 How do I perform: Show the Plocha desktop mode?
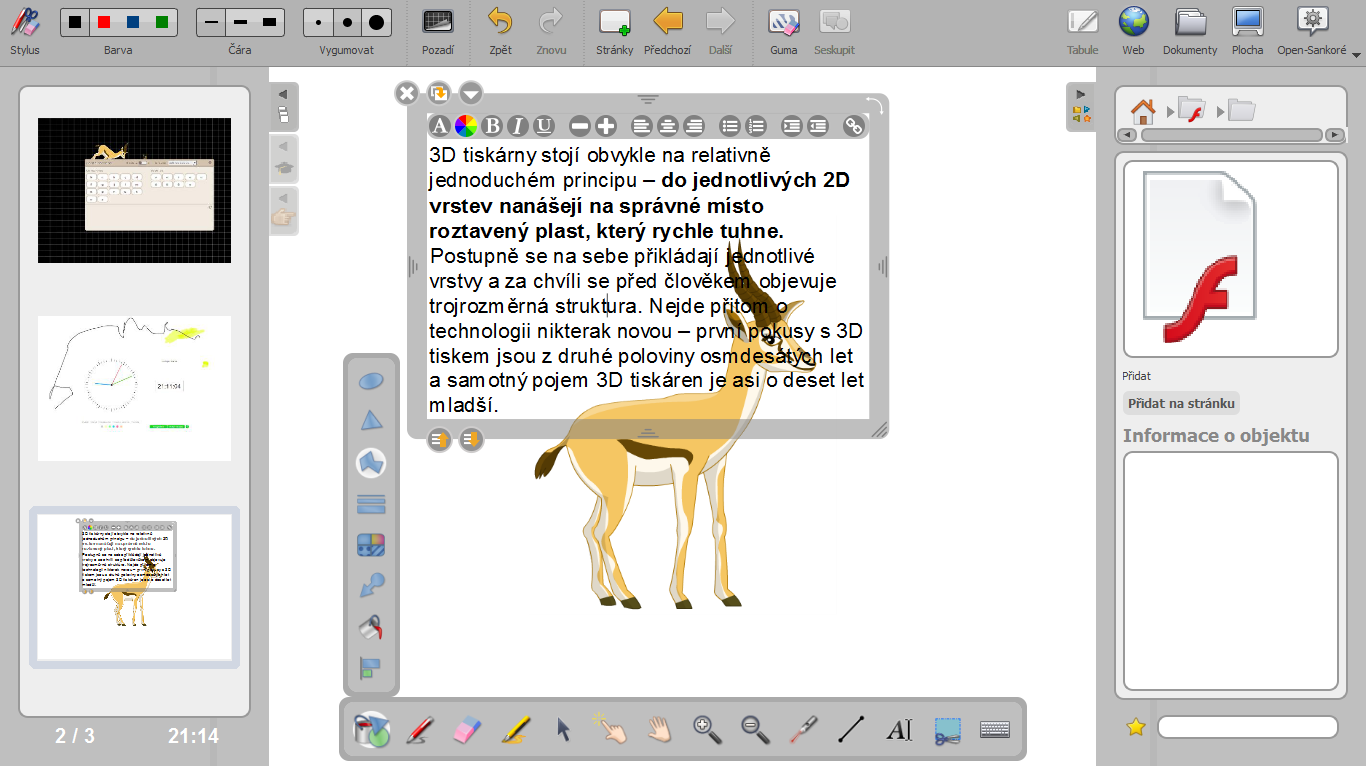pyautogui.click(x=1247, y=31)
